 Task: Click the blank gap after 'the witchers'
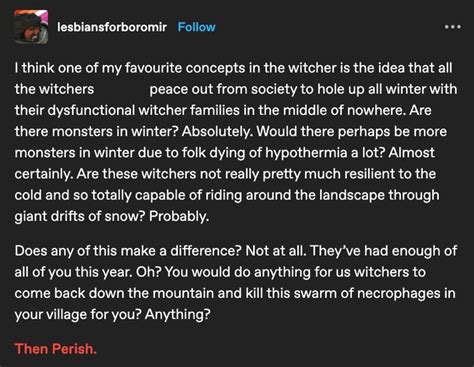point(122,89)
